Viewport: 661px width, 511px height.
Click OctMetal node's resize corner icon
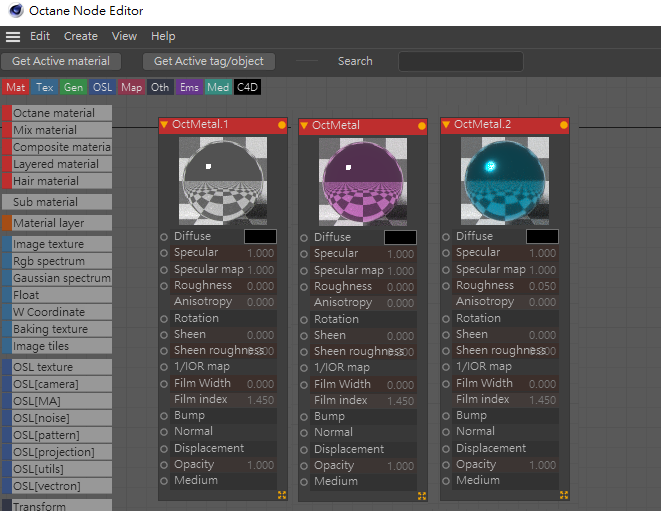(422, 496)
